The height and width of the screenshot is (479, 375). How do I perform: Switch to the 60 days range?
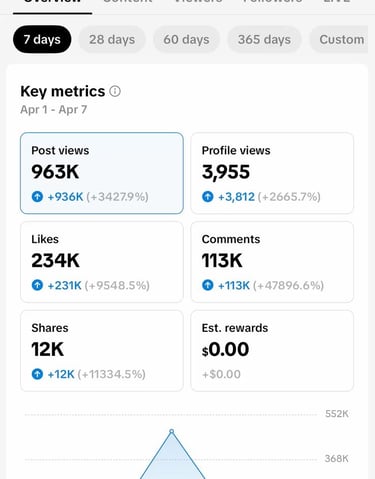pyautogui.click(x=186, y=39)
